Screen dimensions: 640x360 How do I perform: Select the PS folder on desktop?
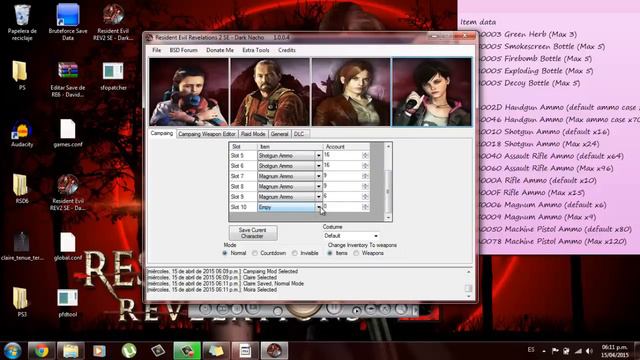[x=20, y=76]
